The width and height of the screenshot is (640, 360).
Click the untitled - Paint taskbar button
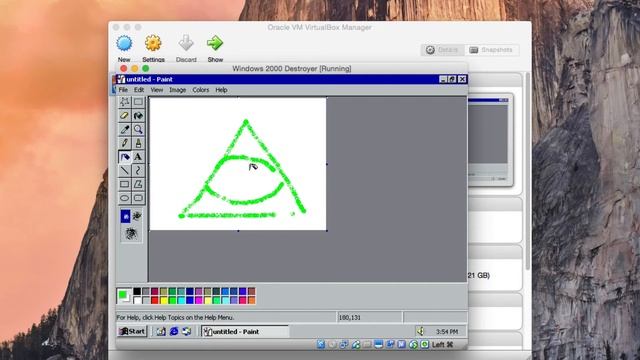pos(245,331)
